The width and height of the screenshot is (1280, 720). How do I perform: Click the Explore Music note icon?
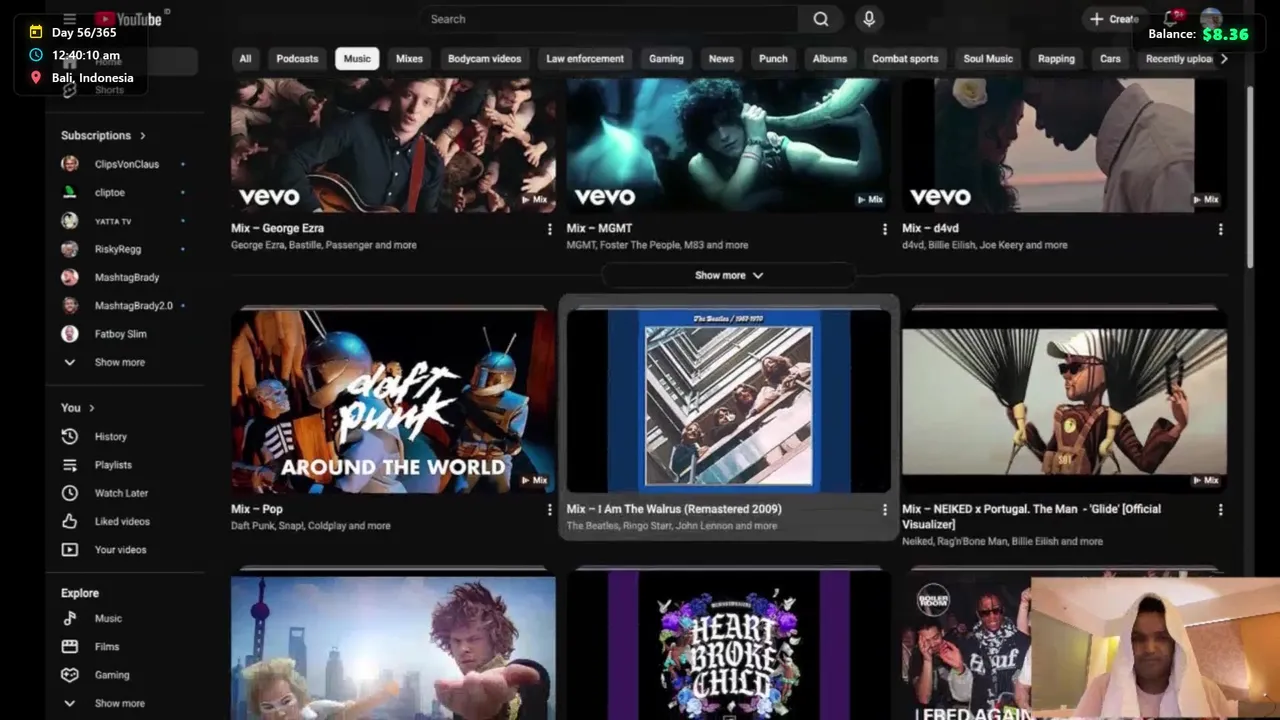(x=70, y=618)
